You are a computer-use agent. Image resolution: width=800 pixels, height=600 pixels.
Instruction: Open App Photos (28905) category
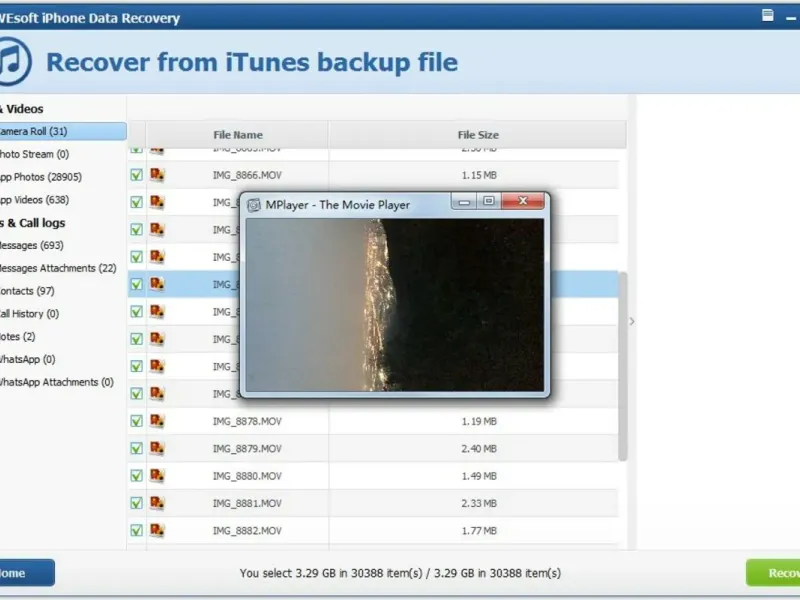pyautogui.click(x=40, y=177)
